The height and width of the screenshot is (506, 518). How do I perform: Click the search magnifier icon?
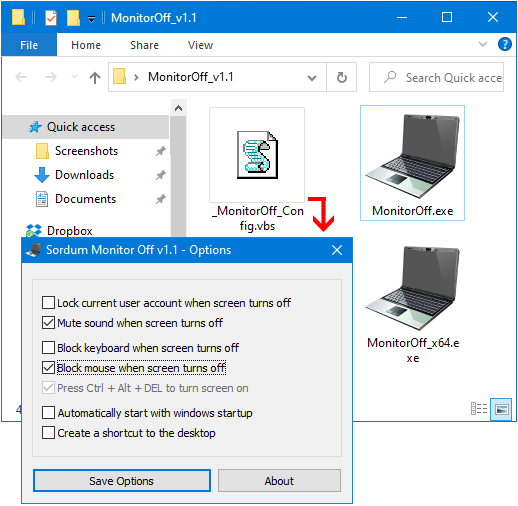pyautogui.click(x=390, y=77)
